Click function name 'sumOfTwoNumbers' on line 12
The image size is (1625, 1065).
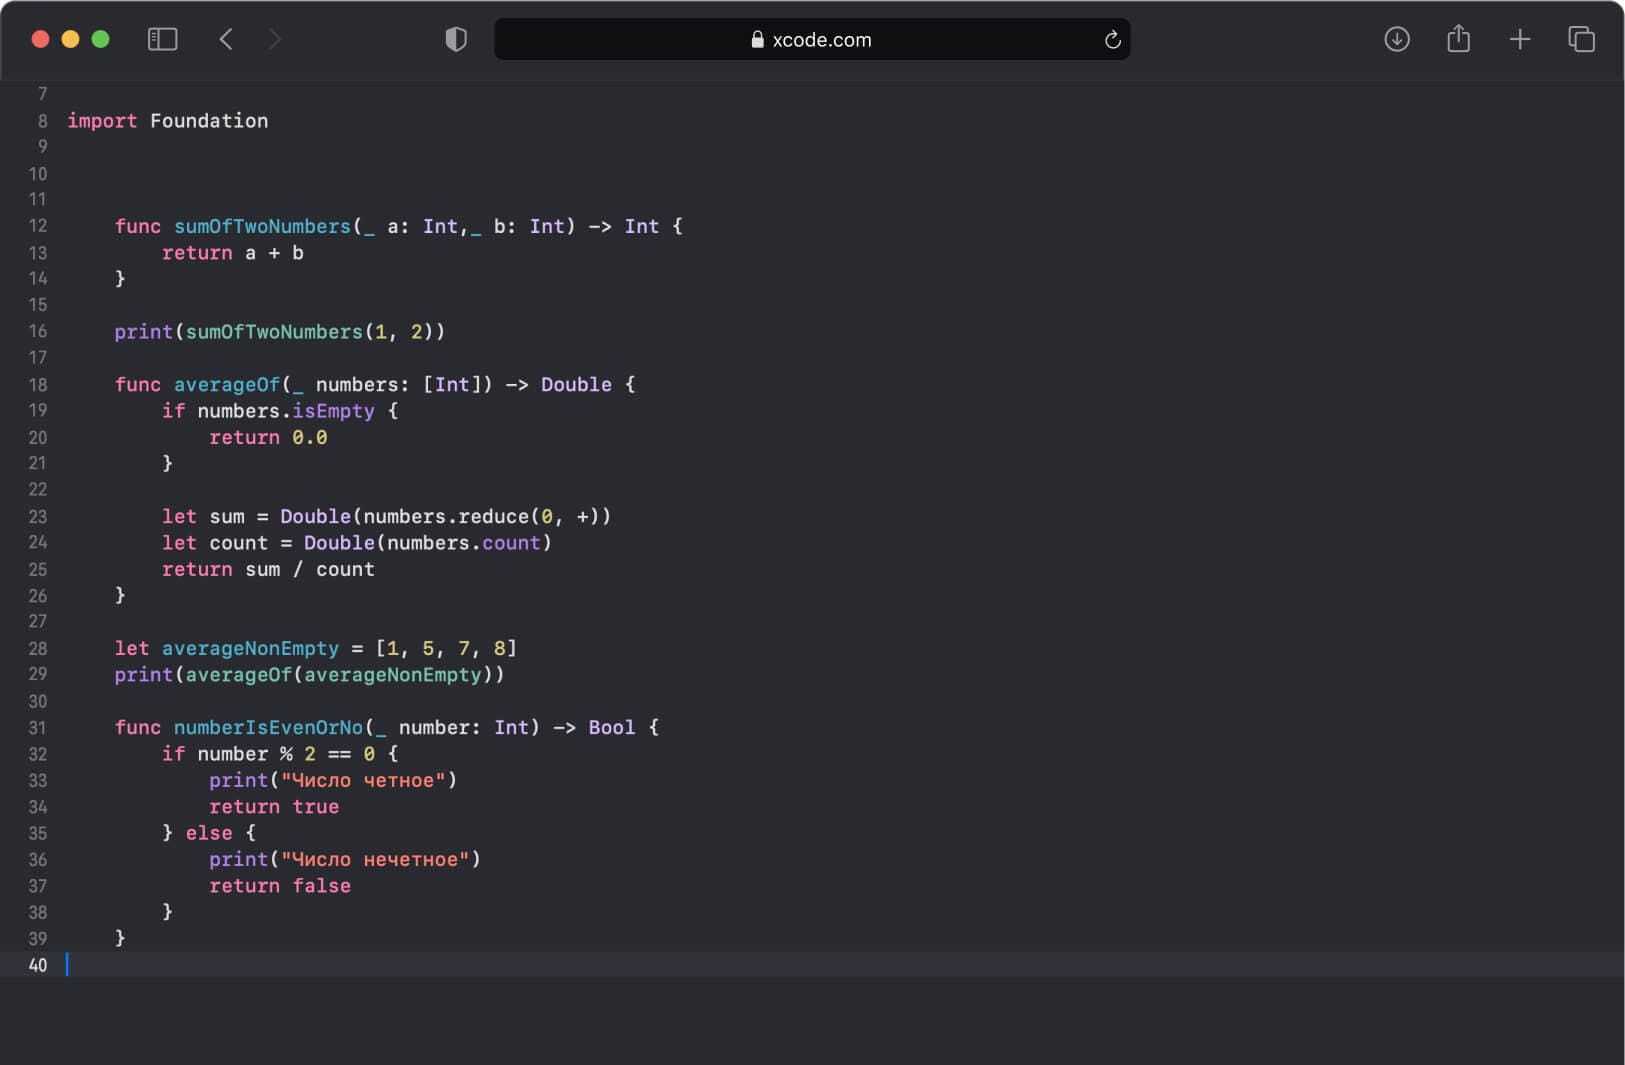[262, 227]
